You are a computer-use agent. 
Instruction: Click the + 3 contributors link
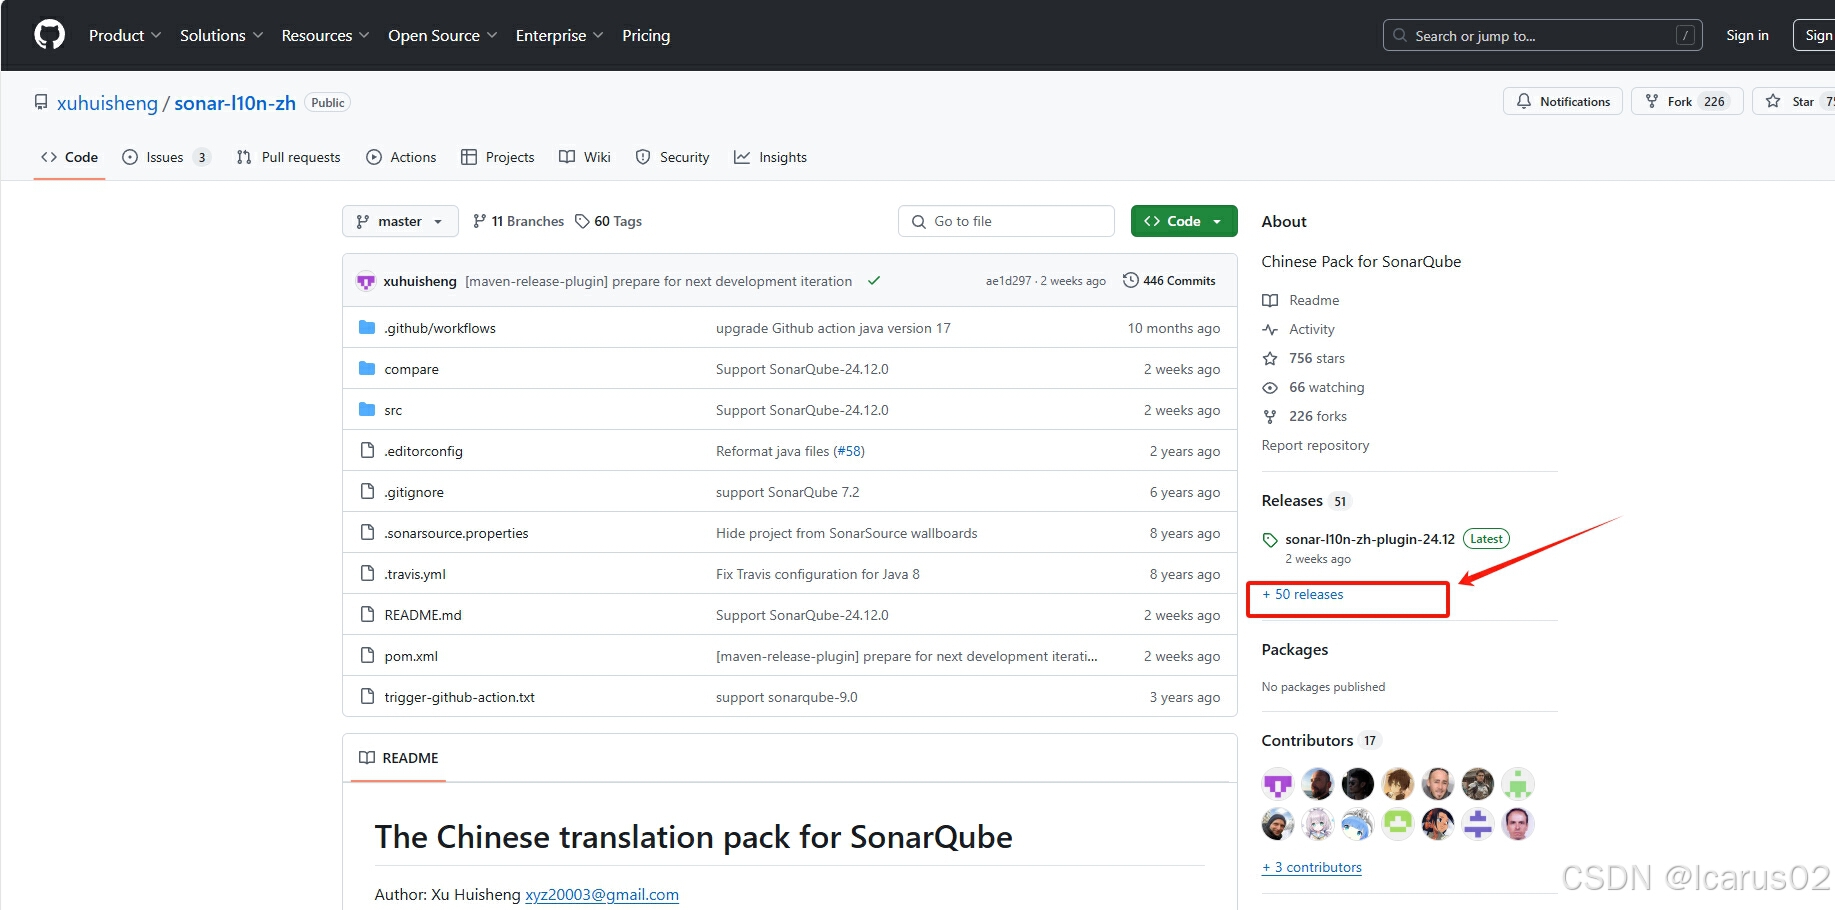(1312, 867)
